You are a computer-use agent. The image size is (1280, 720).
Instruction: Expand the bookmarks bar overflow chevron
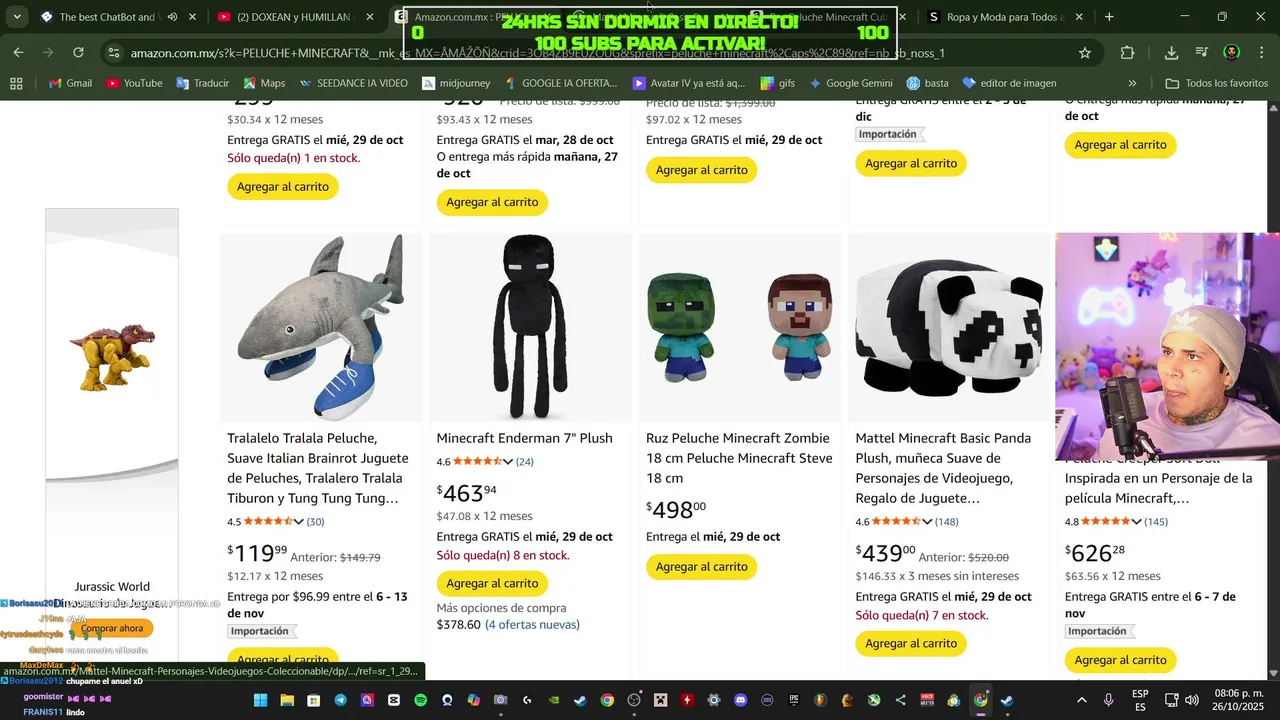point(1132,83)
